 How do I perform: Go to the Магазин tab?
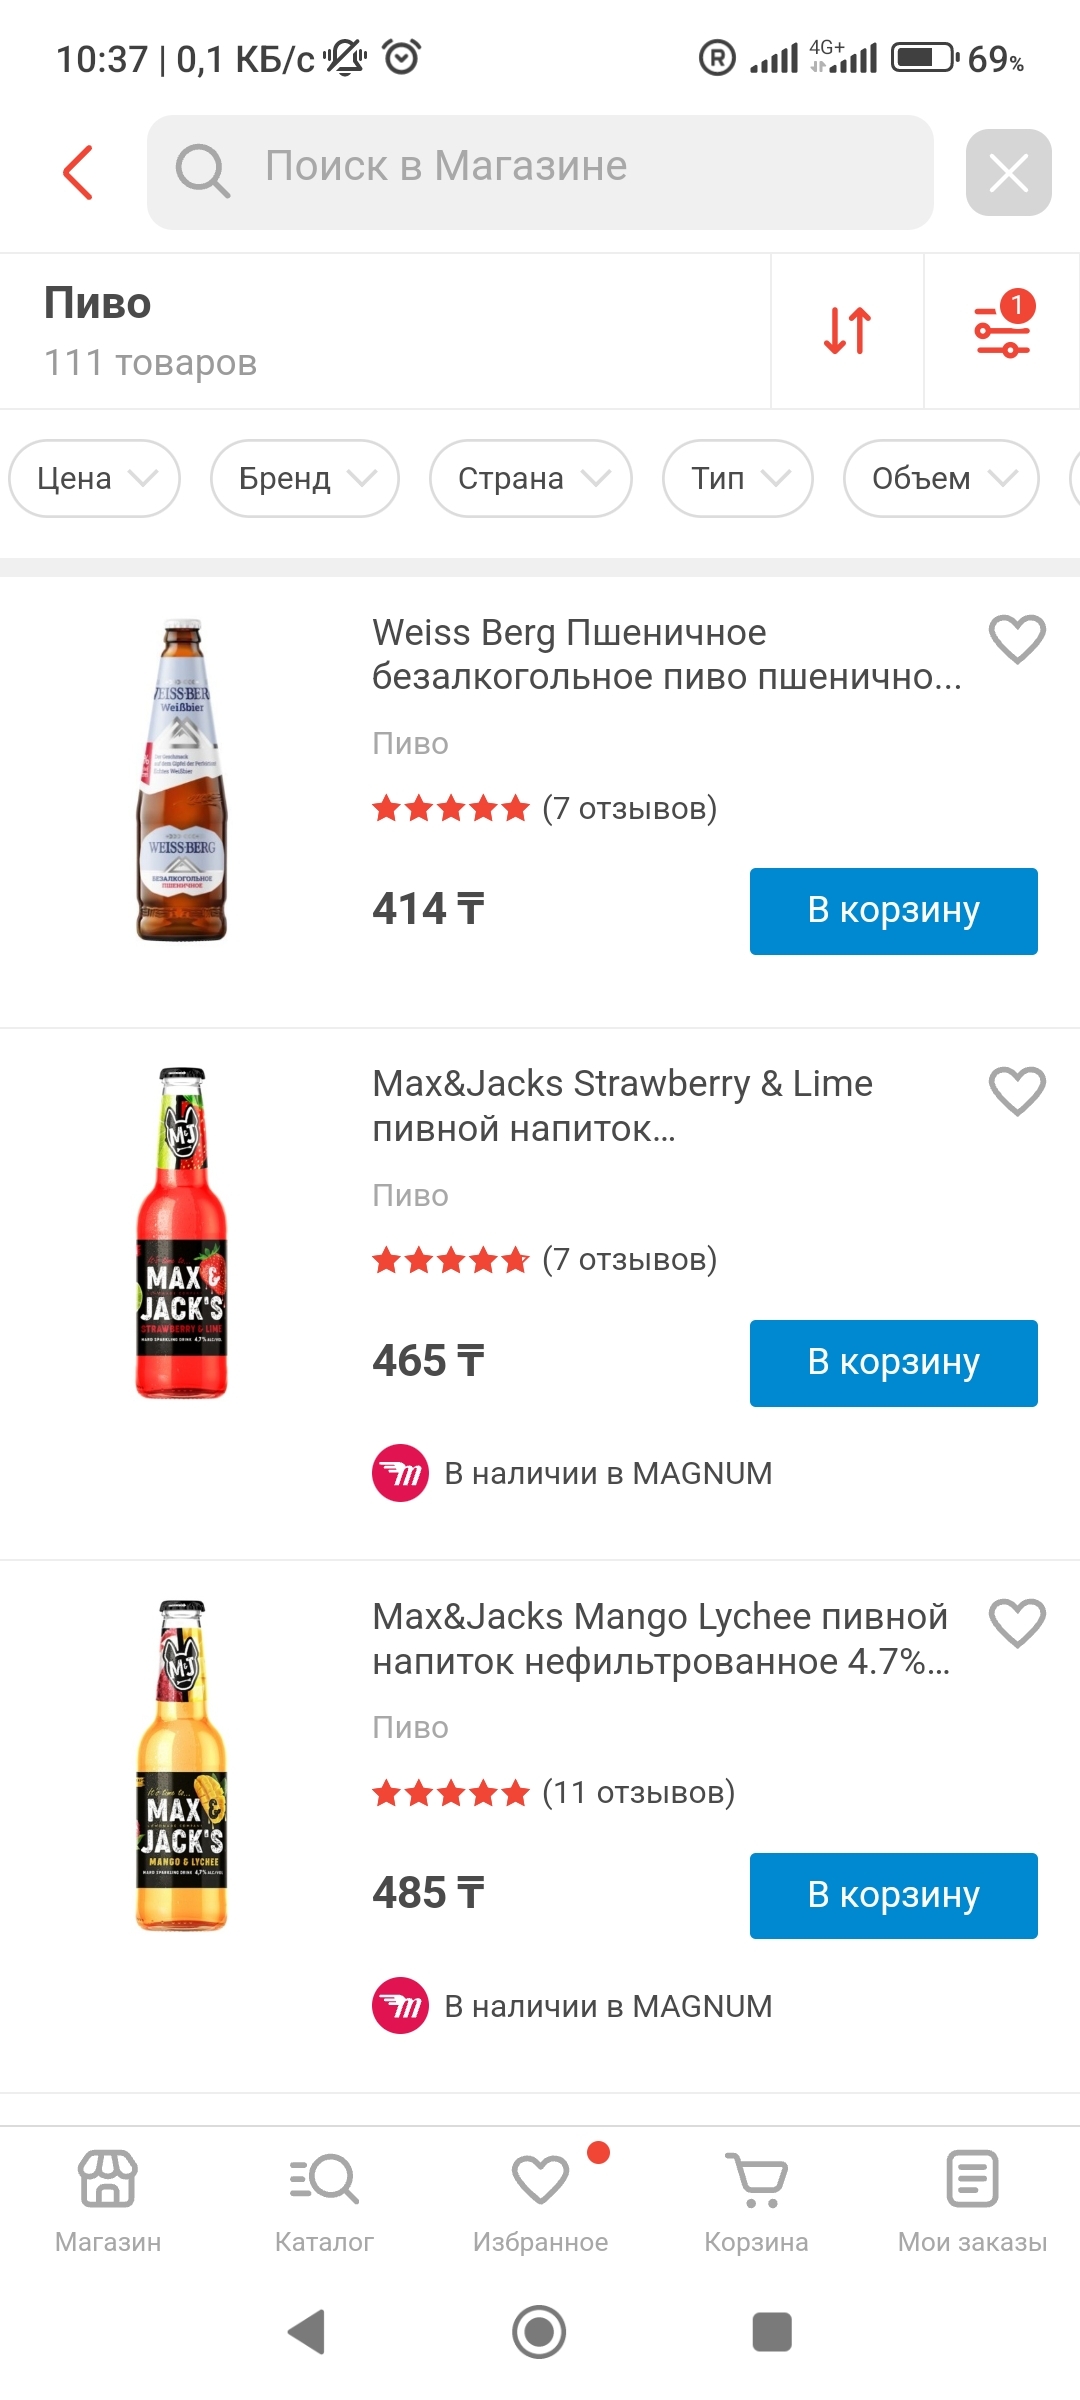[108, 2202]
